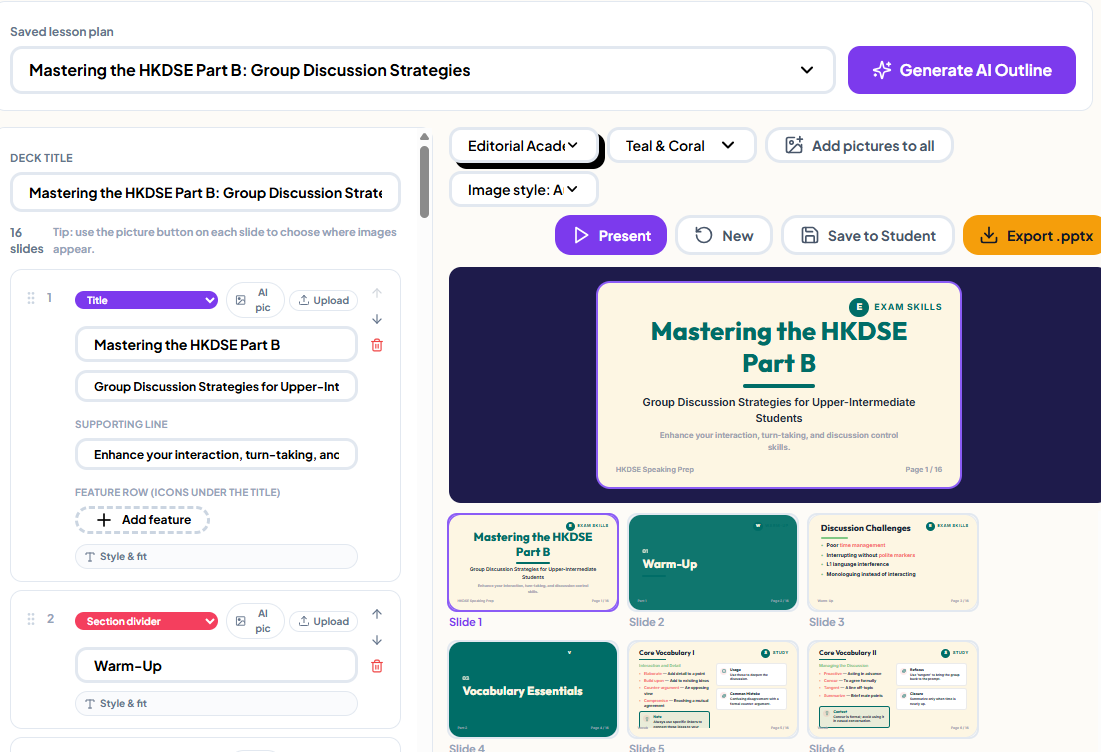Open Style & fit for Warm-Up slide
1101x752 pixels.
(x=216, y=703)
